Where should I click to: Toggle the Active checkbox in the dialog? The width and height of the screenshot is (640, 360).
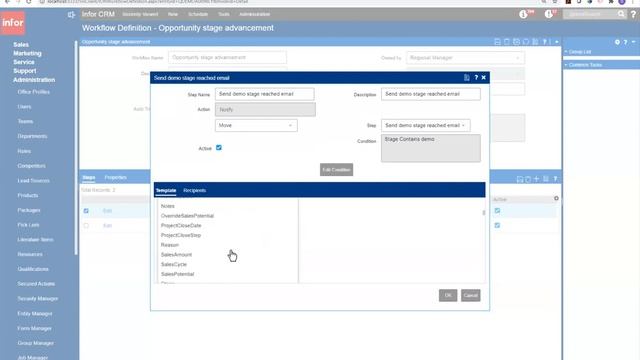(219, 148)
